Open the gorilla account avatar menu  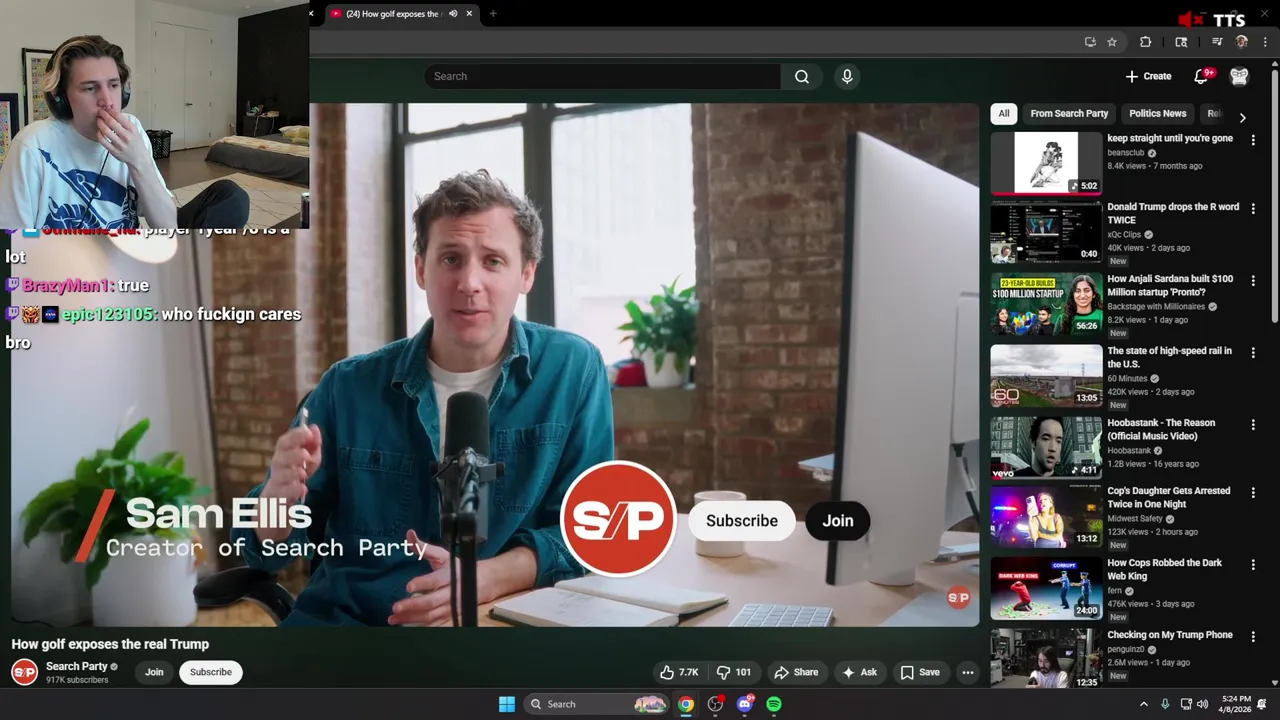click(x=1239, y=76)
